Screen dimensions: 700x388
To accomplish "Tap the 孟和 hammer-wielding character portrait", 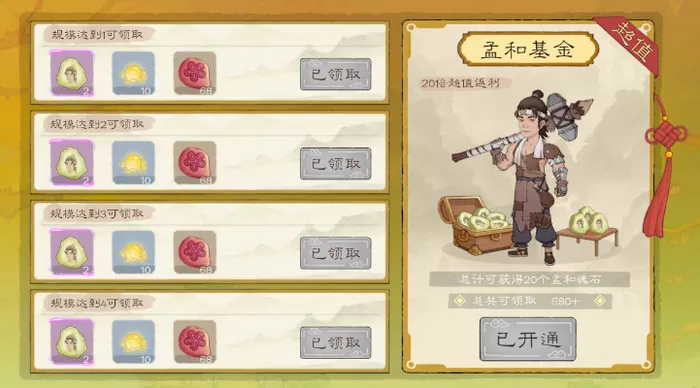I will click(x=529, y=176).
